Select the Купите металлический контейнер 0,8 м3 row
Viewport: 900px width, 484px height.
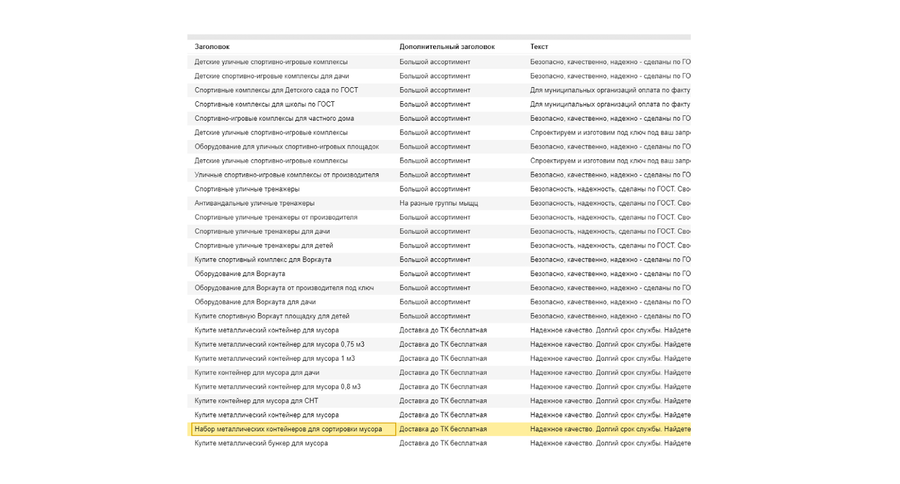pyautogui.click(x=439, y=386)
